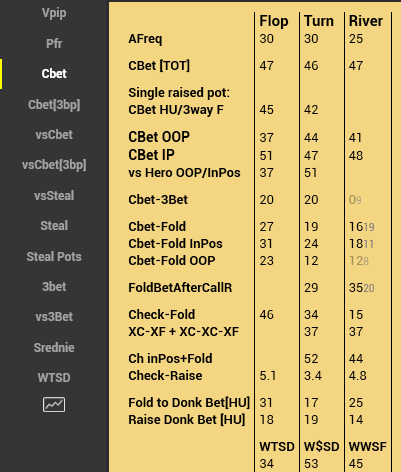The image size is (401, 472).
Task: Click the AFreq row label
Action: [x=145, y=39]
